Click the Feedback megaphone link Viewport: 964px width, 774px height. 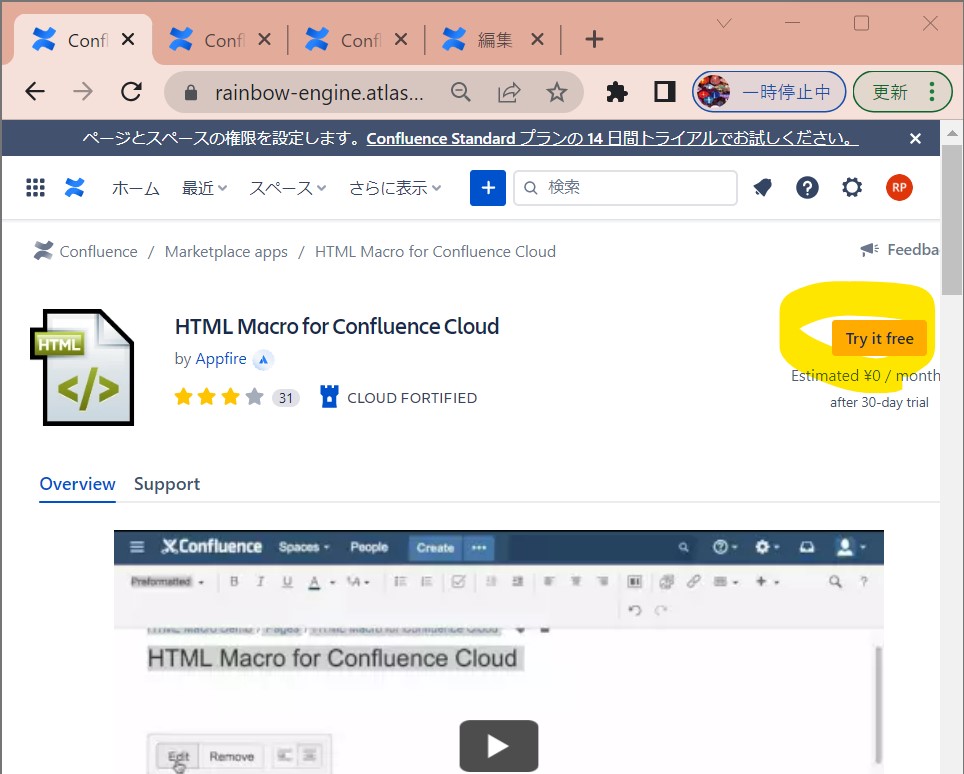tap(899, 250)
